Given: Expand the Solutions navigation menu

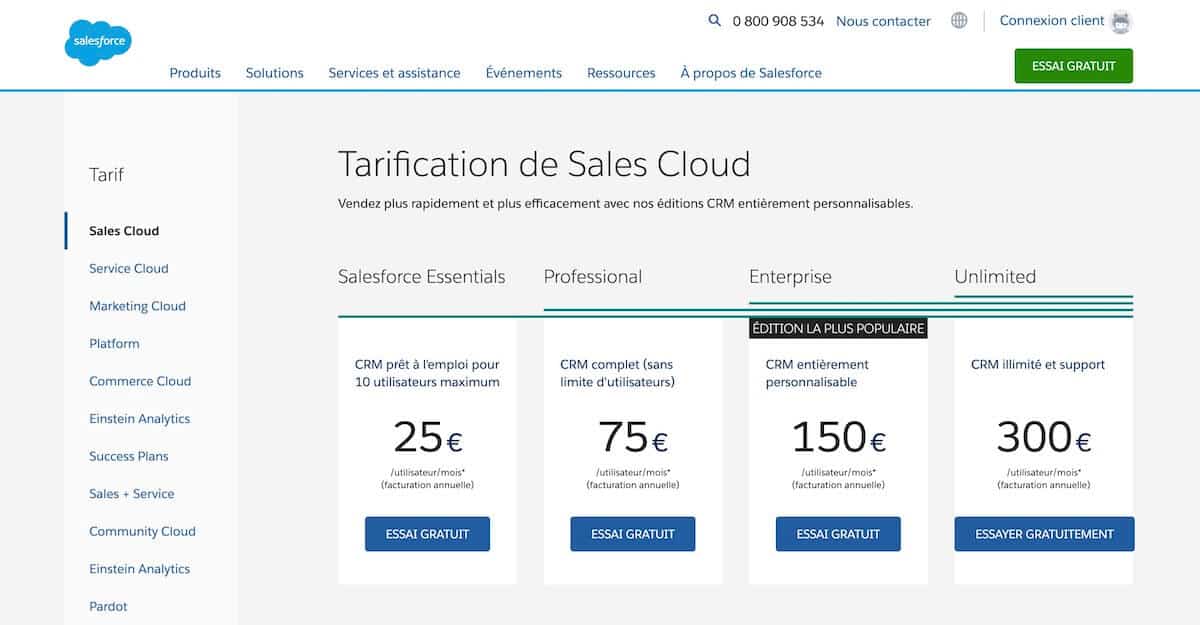Looking at the screenshot, I should (x=274, y=73).
